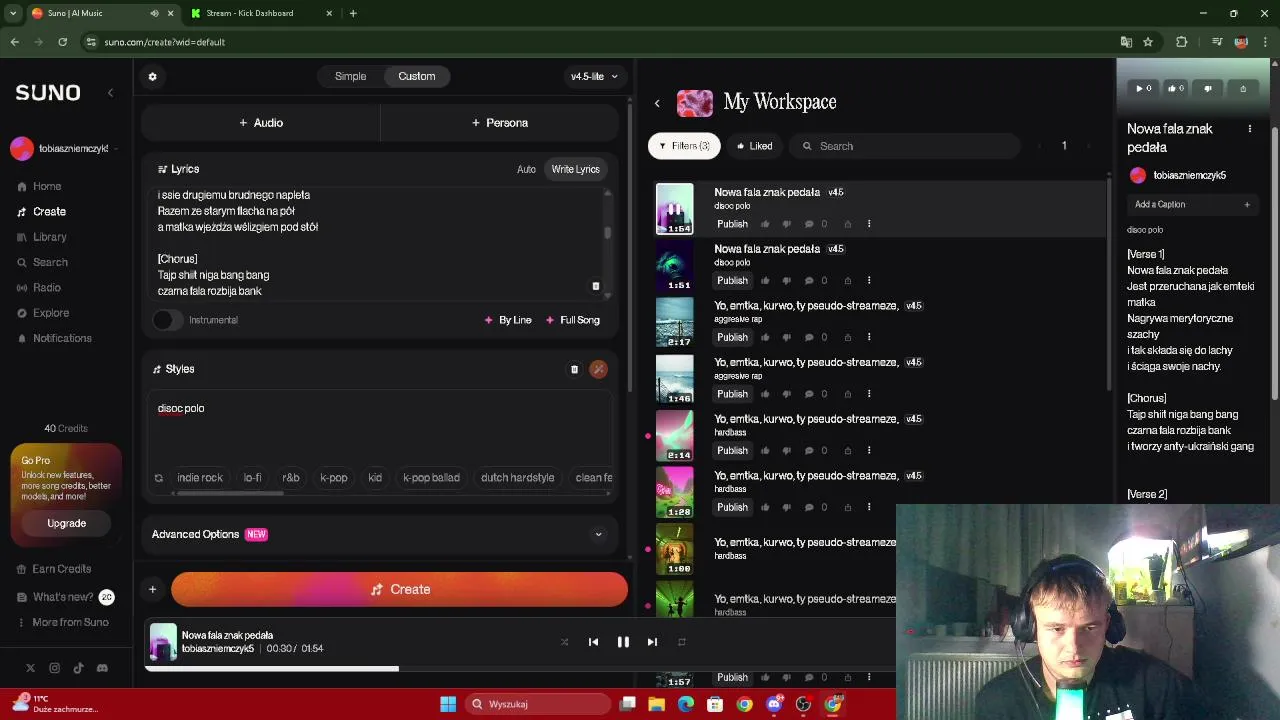Click the Upgrade button
This screenshot has height=720, width=1280.
click(66, 523)
